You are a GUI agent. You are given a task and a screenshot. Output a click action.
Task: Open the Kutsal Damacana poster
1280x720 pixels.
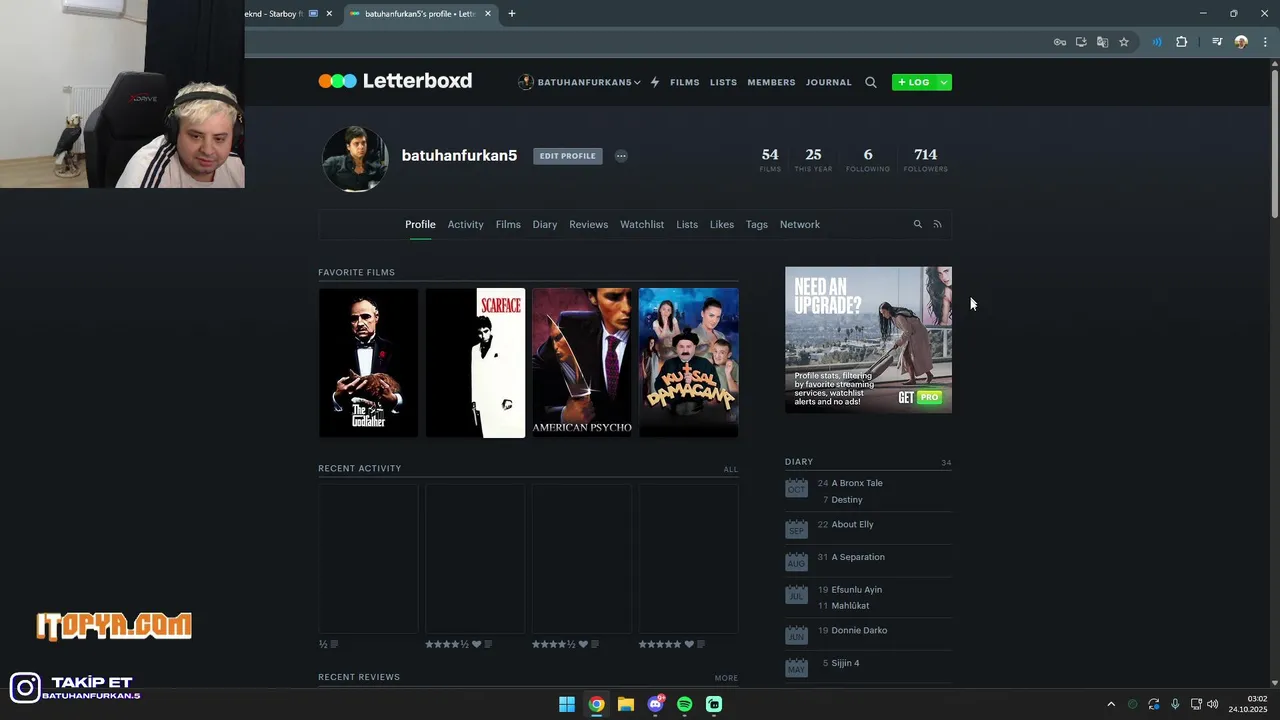(x=689, y=363)
